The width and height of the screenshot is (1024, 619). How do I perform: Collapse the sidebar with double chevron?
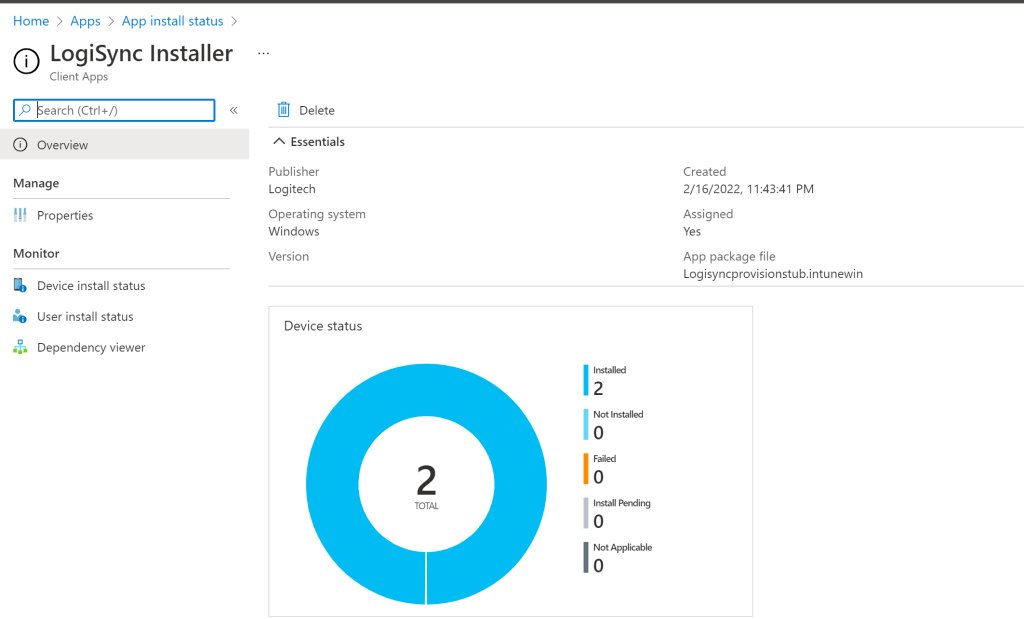pos(234,111)
